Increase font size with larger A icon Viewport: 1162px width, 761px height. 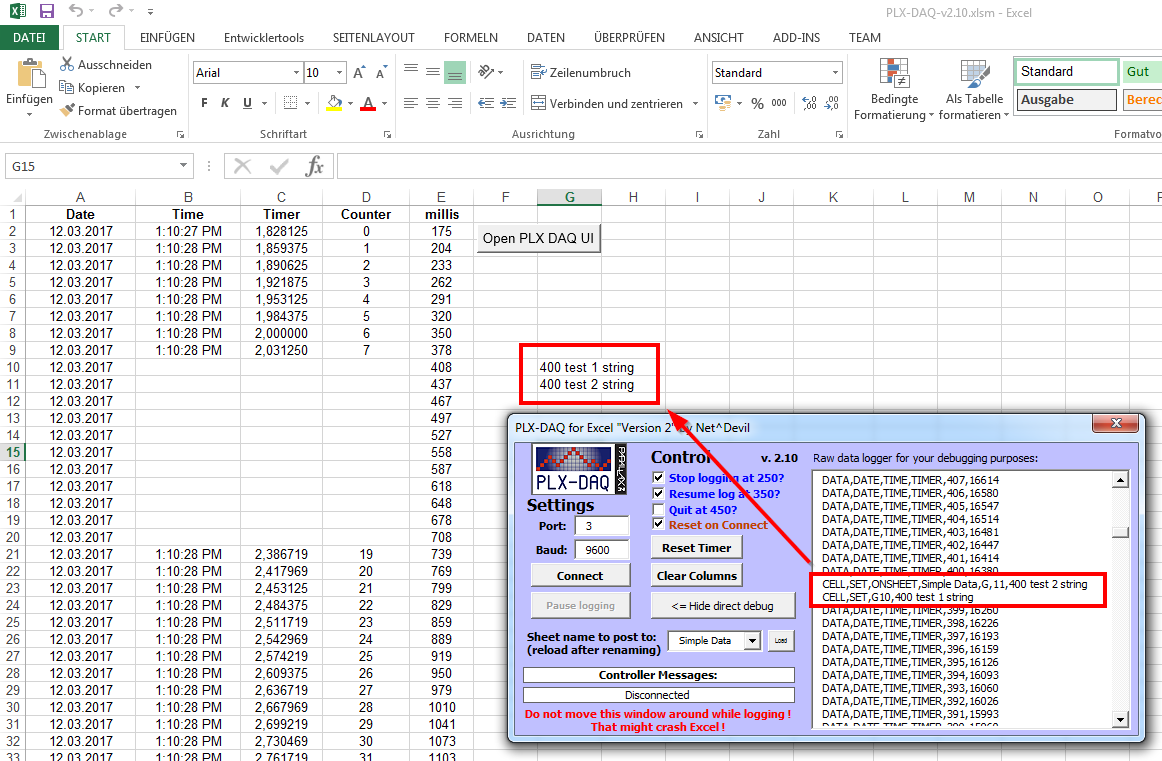pyautogui.click(x=359, y=73)
